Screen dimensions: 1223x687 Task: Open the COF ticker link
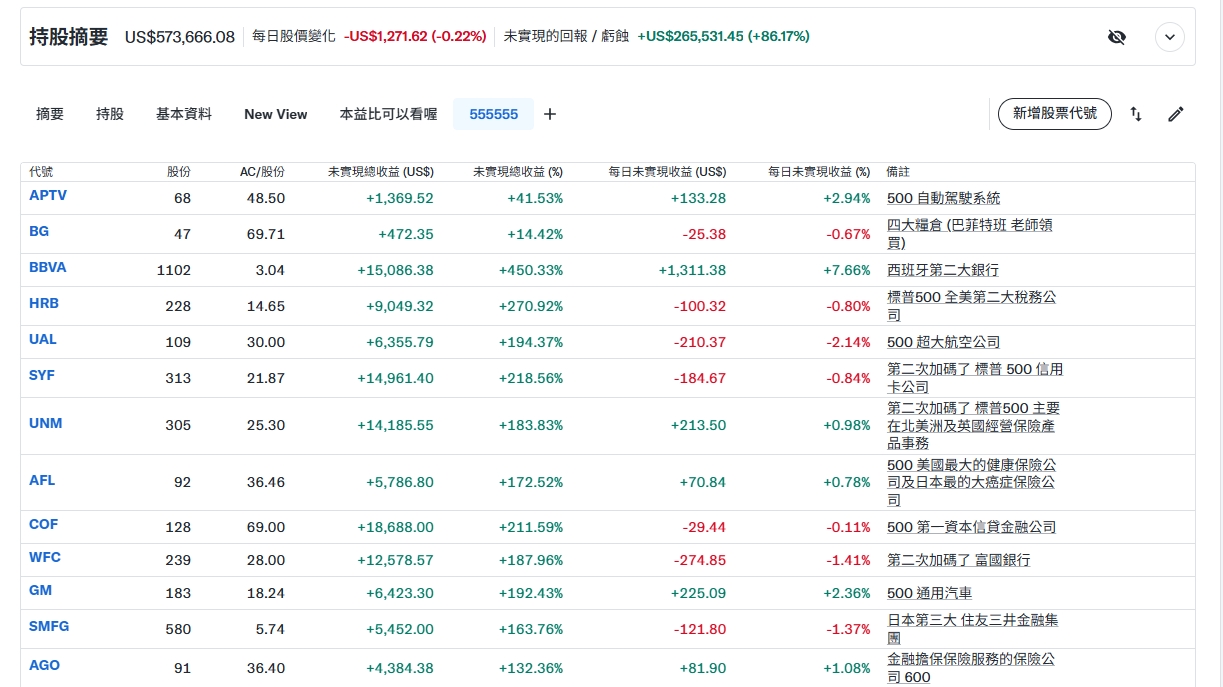point(44,524)
